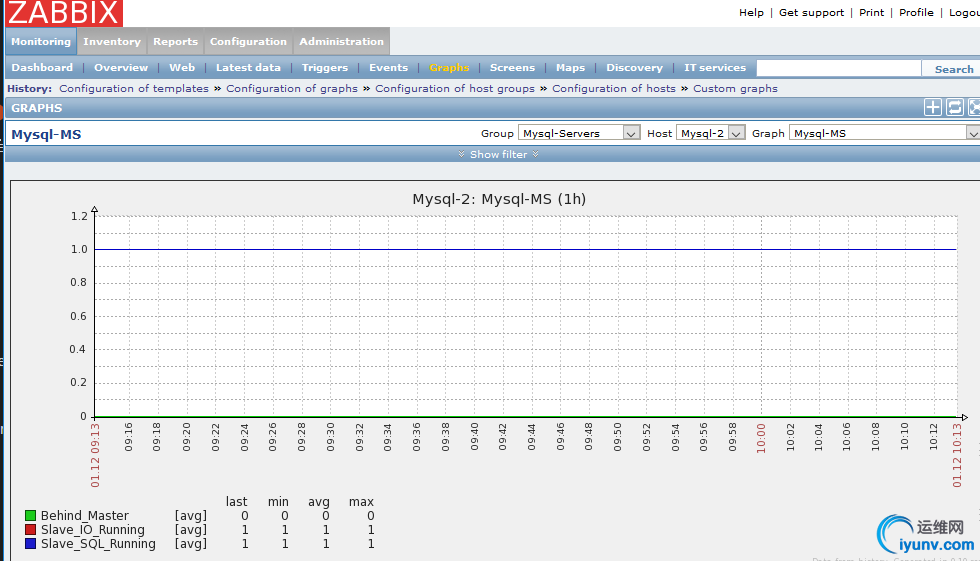This screenshot has width=980, height=561.
Task: Go to Web submenu
Action: (182, 67)
